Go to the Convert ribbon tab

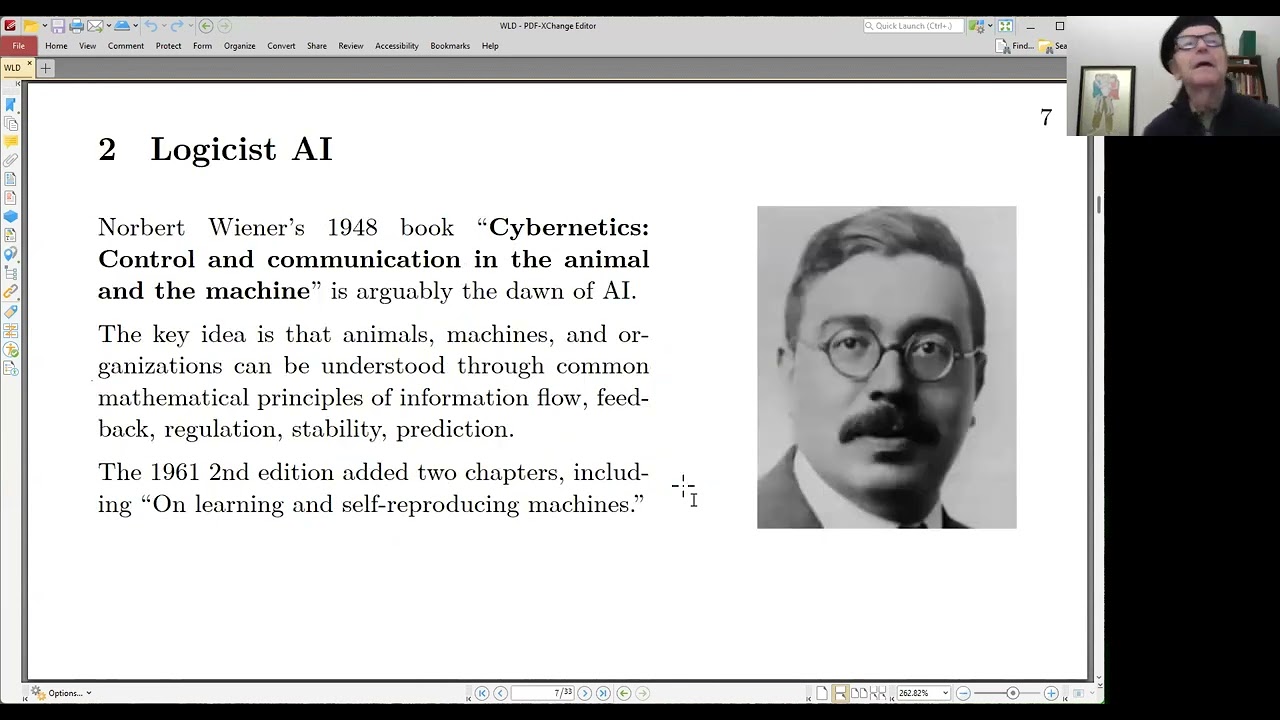281,46
